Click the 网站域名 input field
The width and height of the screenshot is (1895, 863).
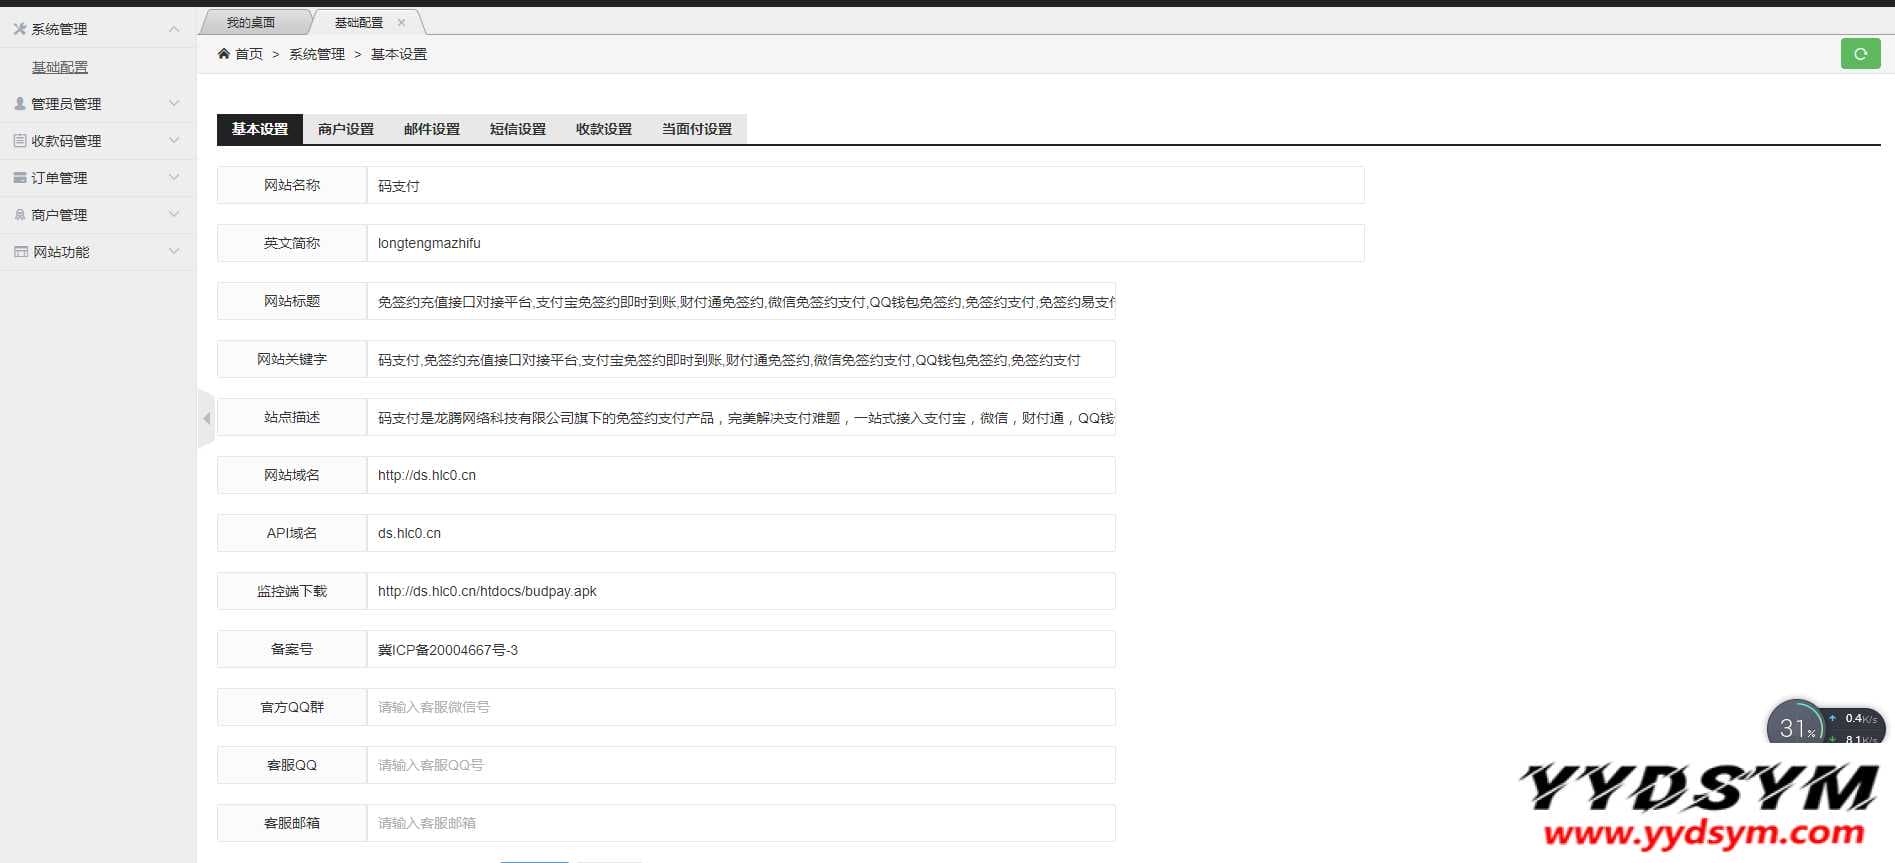coord(741,475)
